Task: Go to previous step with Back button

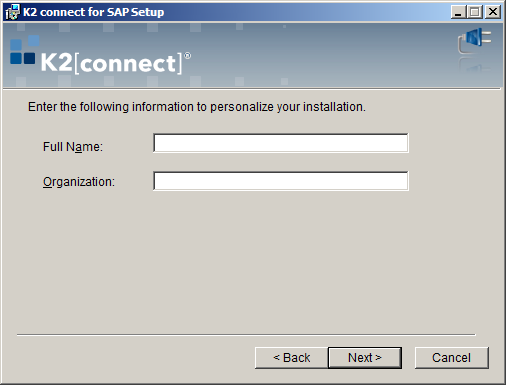Action: tap(291, 358)
